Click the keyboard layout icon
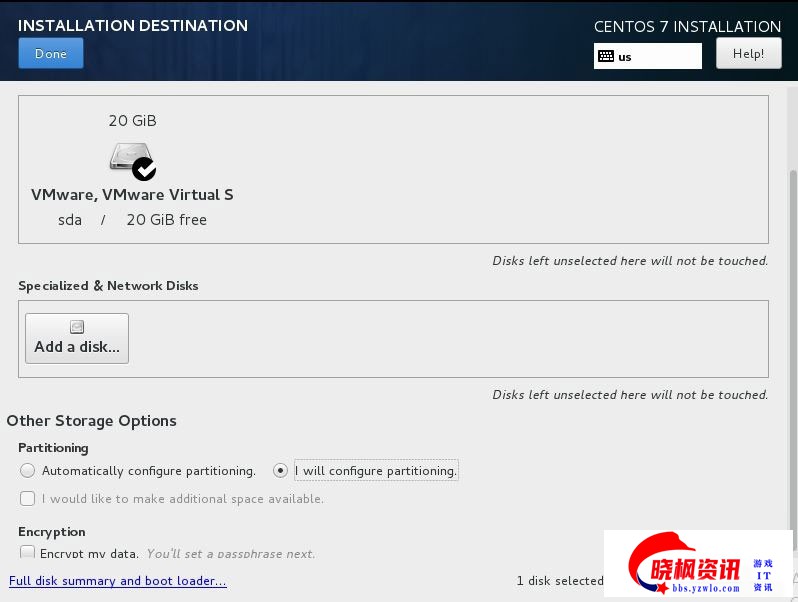This screenshot has height=602, width=798. click(606, 56)
